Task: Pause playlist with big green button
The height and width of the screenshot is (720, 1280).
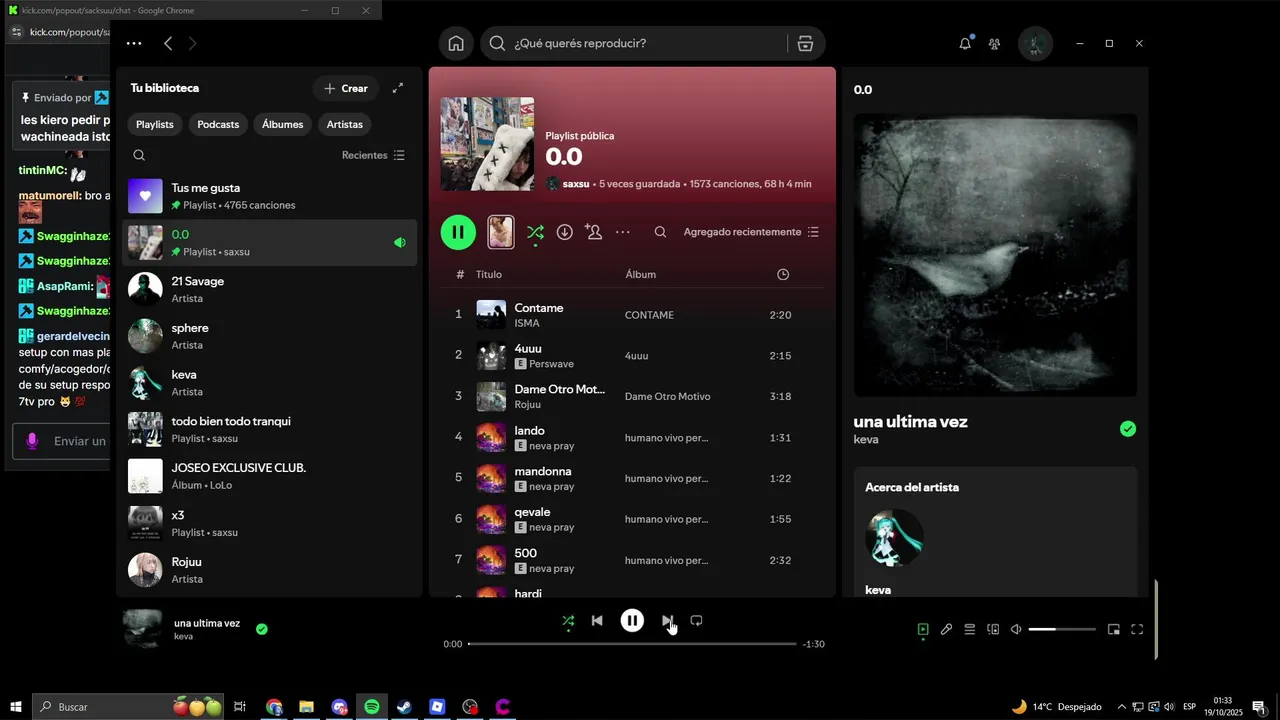Action: pyautogui.click(x=458, y=232)
